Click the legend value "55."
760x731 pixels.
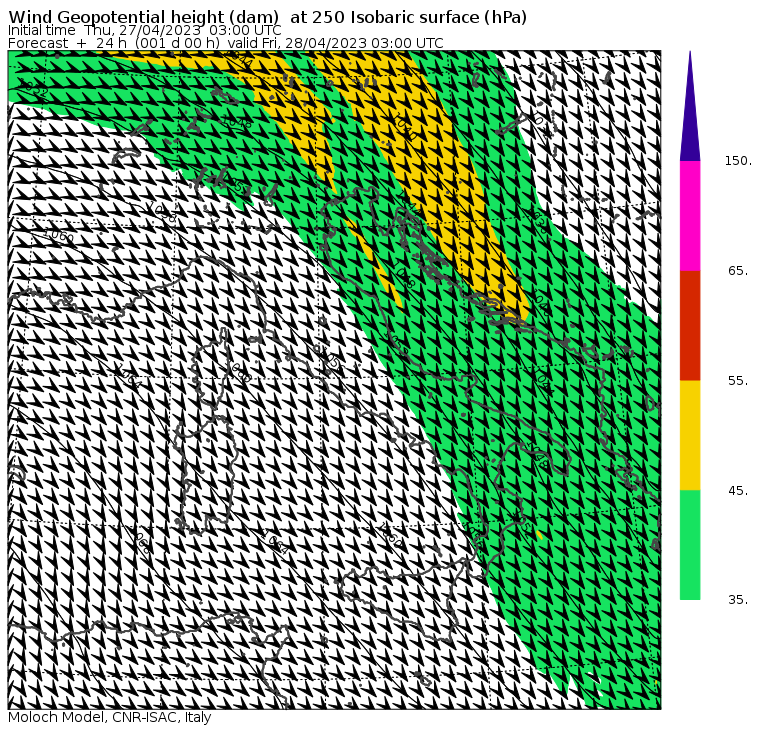click(x=739, y=381)
